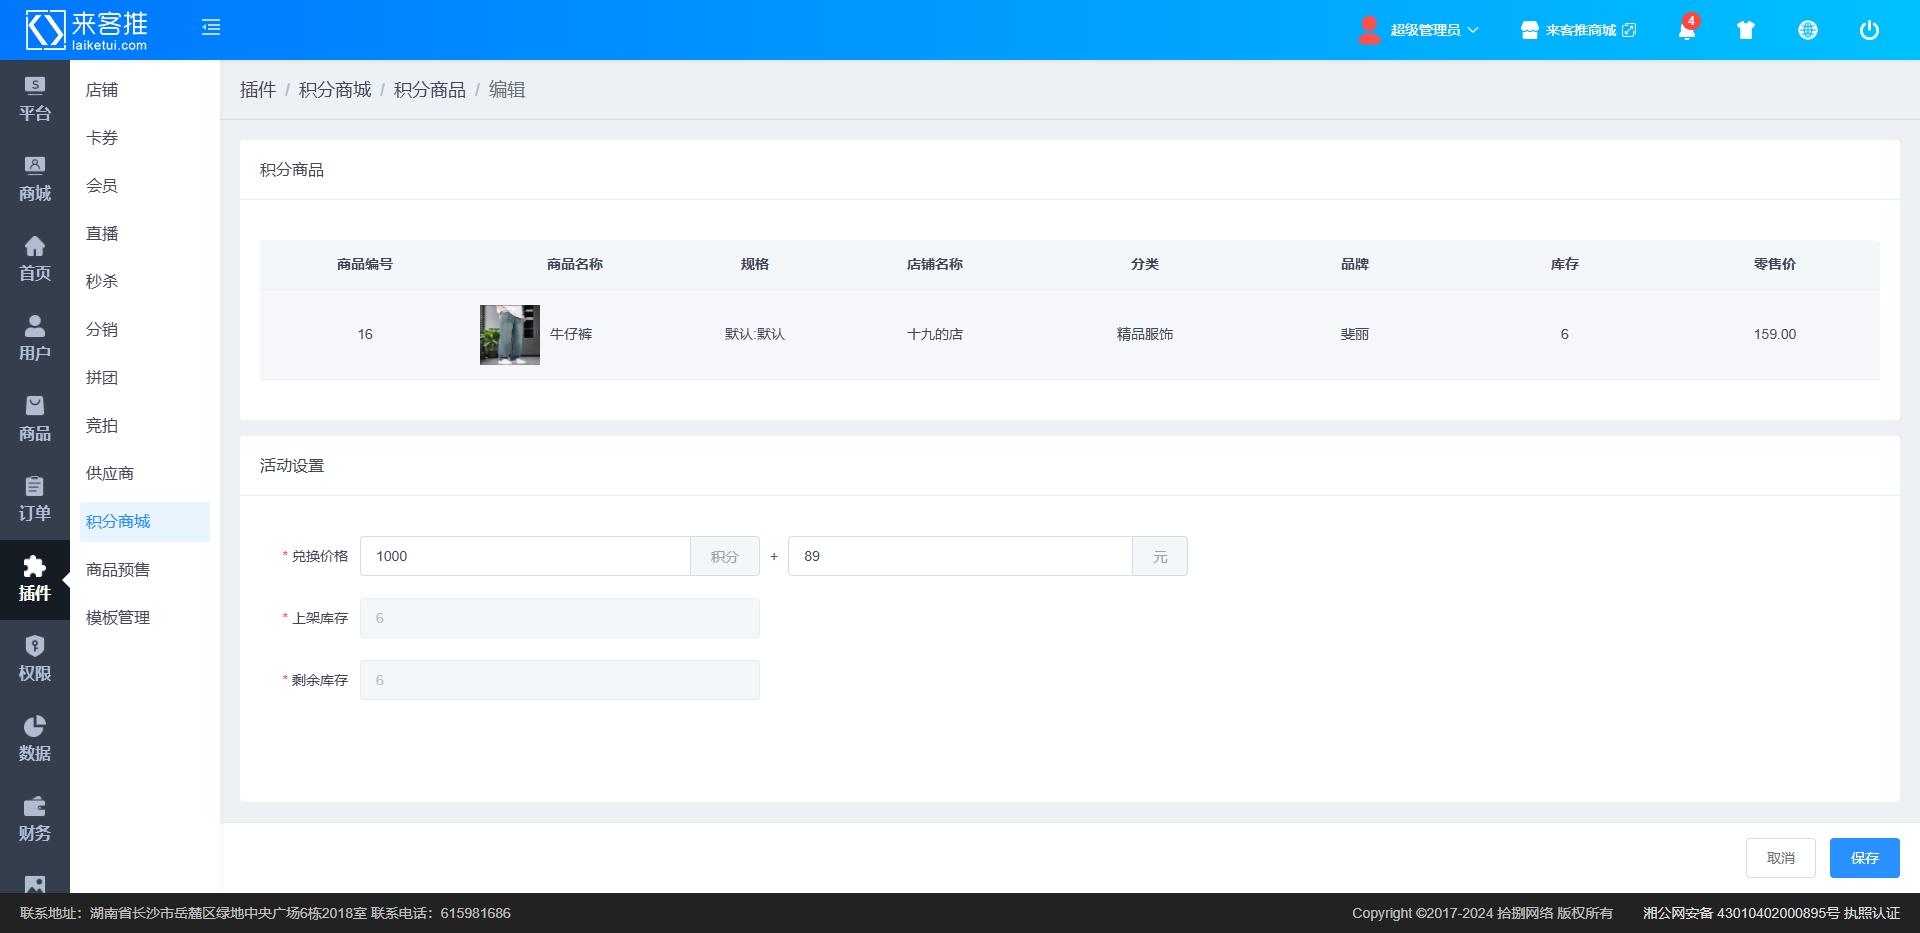This screenshot has height=933, width=1920.
Task: Collapse the sidebar with the menu fold icon
Action: pos(210,28)
